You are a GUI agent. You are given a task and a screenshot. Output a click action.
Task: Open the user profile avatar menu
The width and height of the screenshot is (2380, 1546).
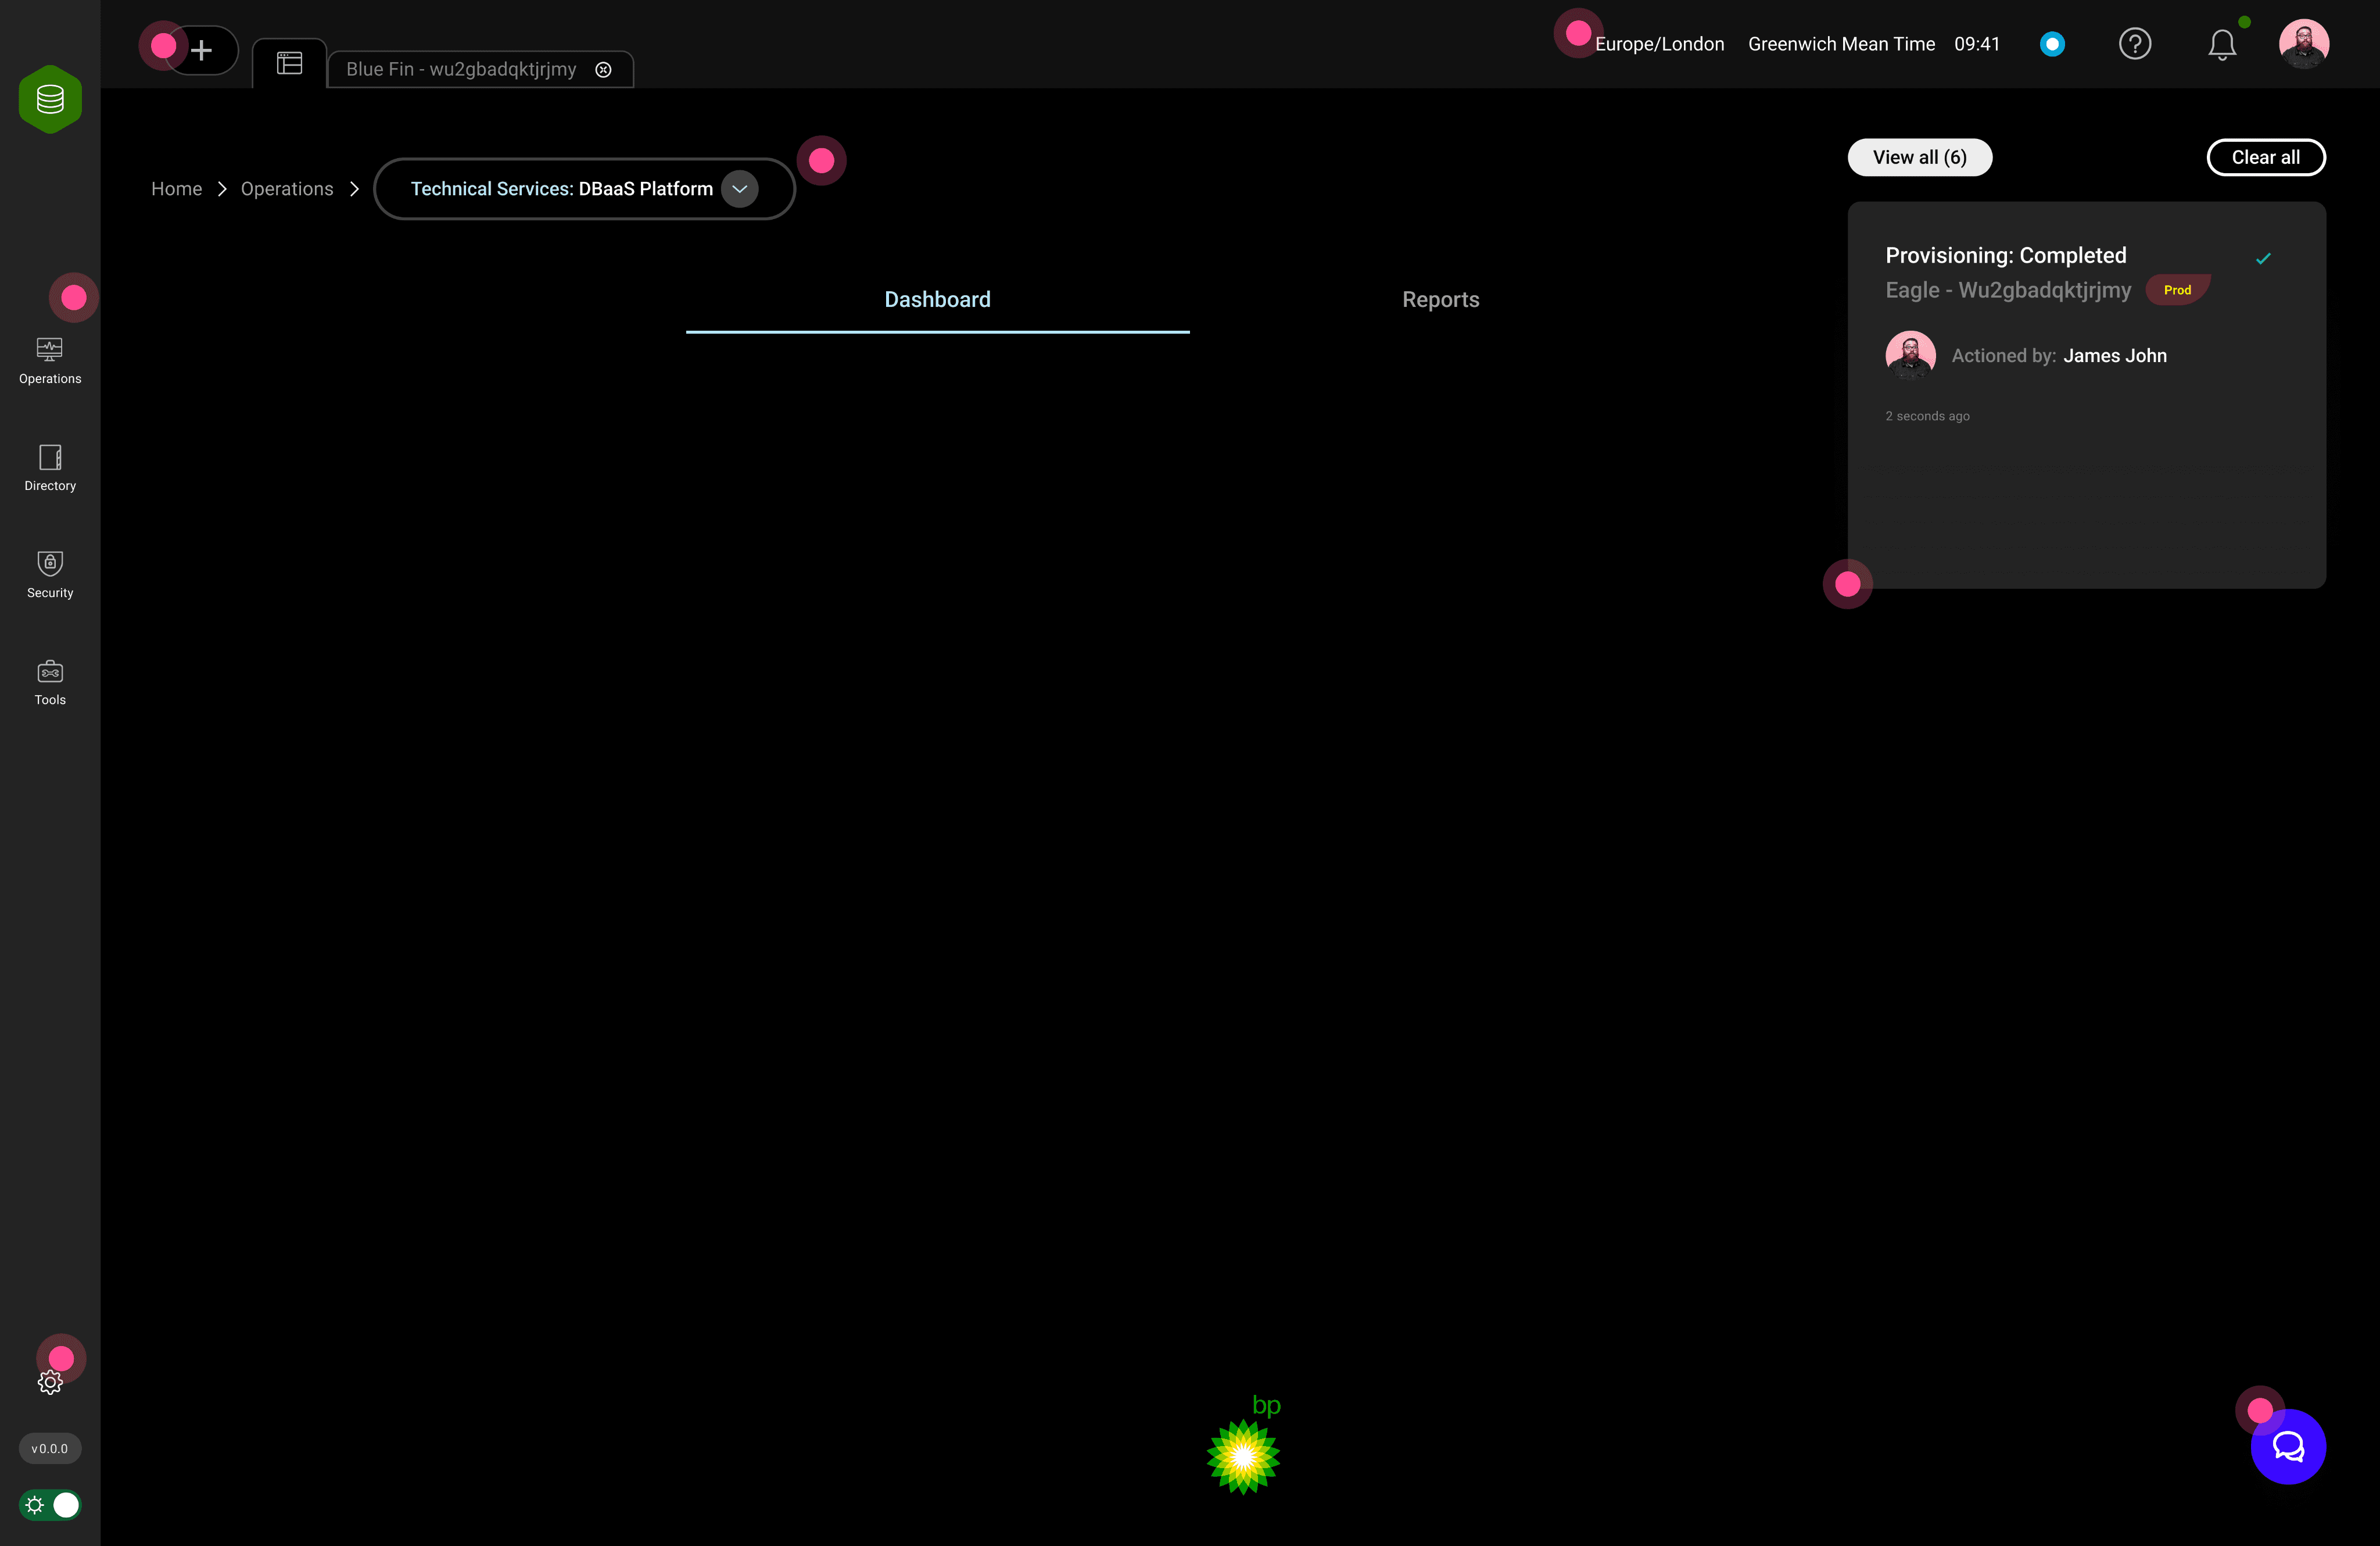pos(2303,44)
